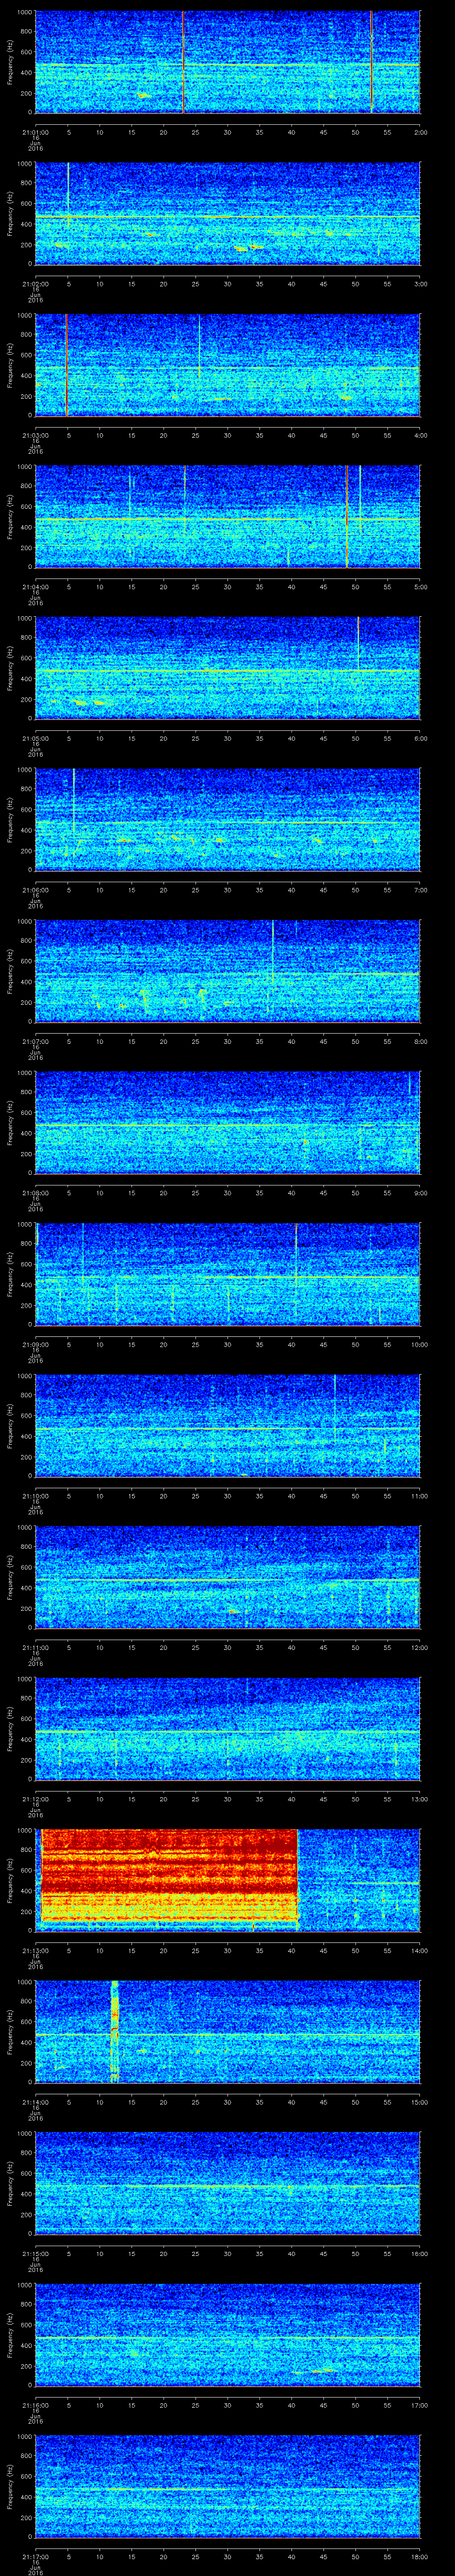Click the '2:00' end time label
455x2576 pixels.
(420, 132)
